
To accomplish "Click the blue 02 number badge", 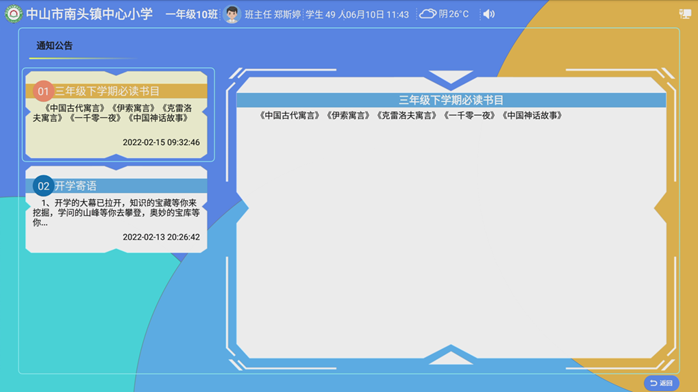I will click(43, 186).
